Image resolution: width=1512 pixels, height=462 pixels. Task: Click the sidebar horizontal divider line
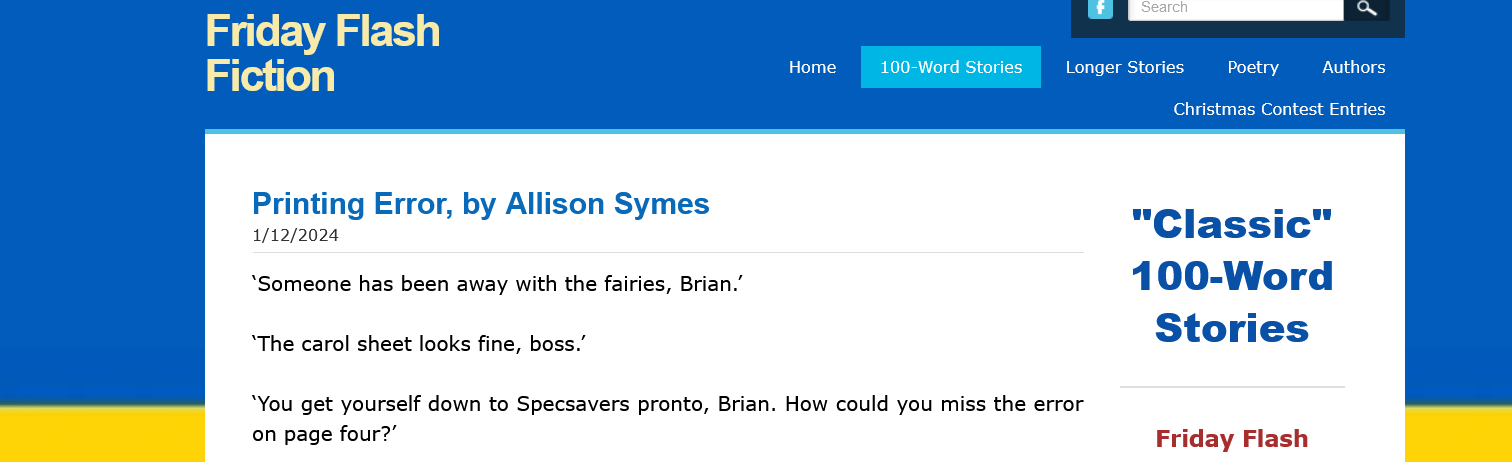tap(1232, 387)
